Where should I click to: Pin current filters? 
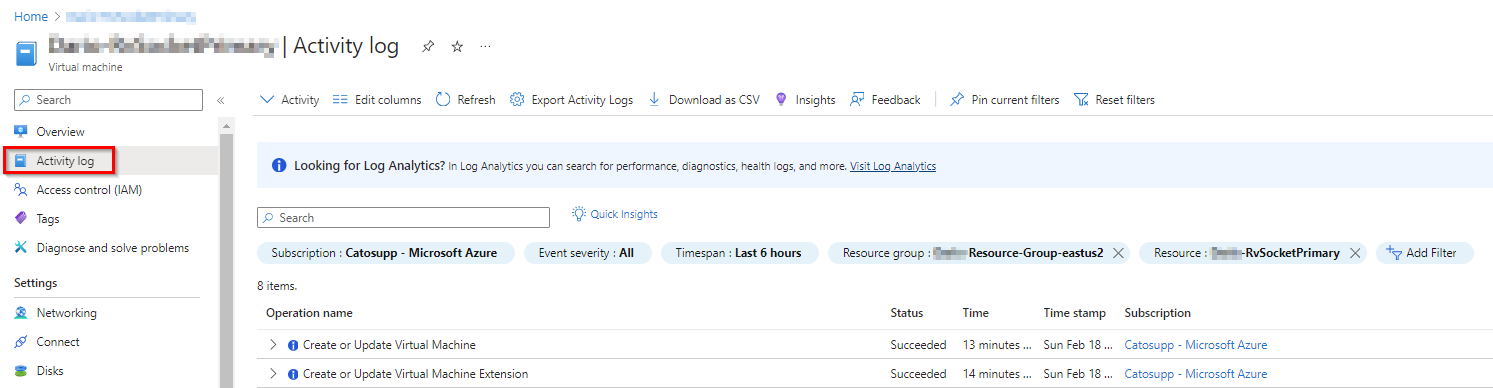coord(1005,100)
